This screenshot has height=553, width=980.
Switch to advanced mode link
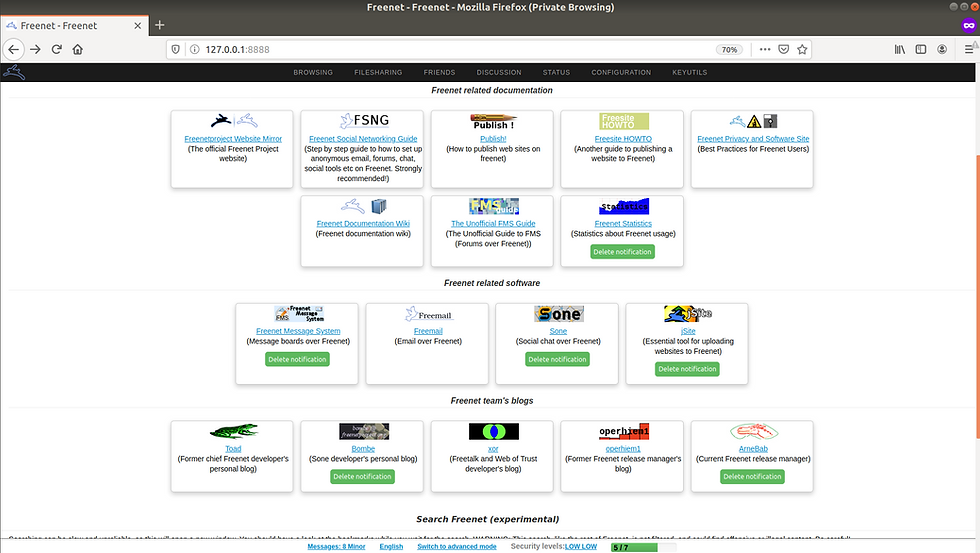[457, 547]
